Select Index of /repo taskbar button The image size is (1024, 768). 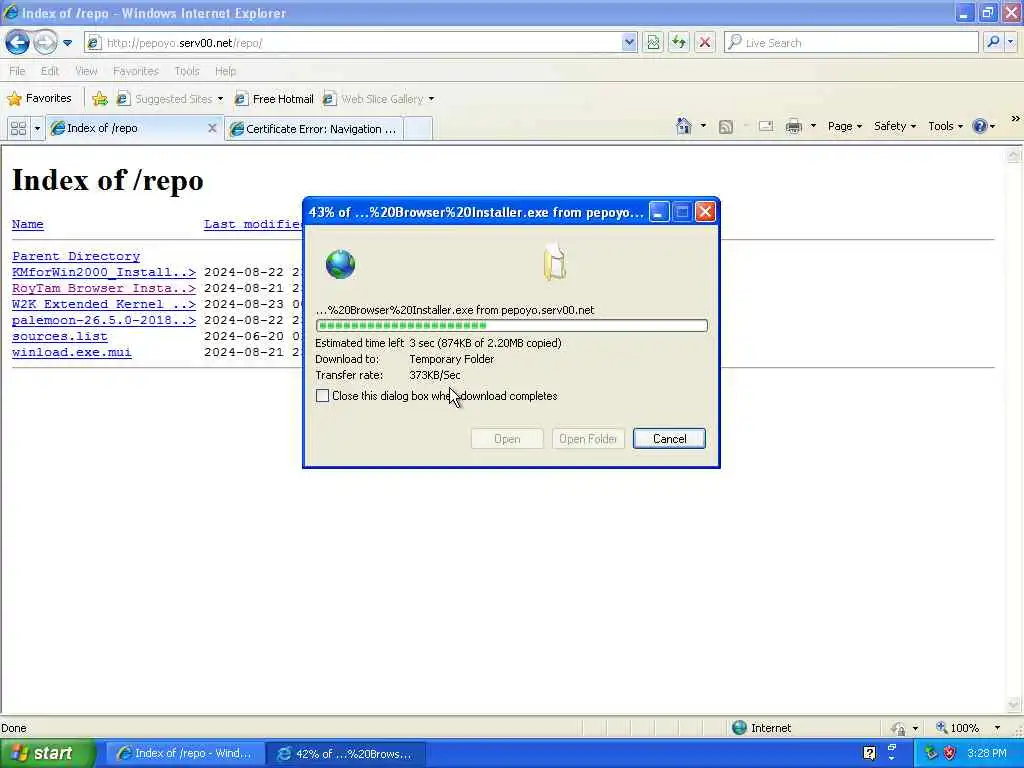[185, 754]
